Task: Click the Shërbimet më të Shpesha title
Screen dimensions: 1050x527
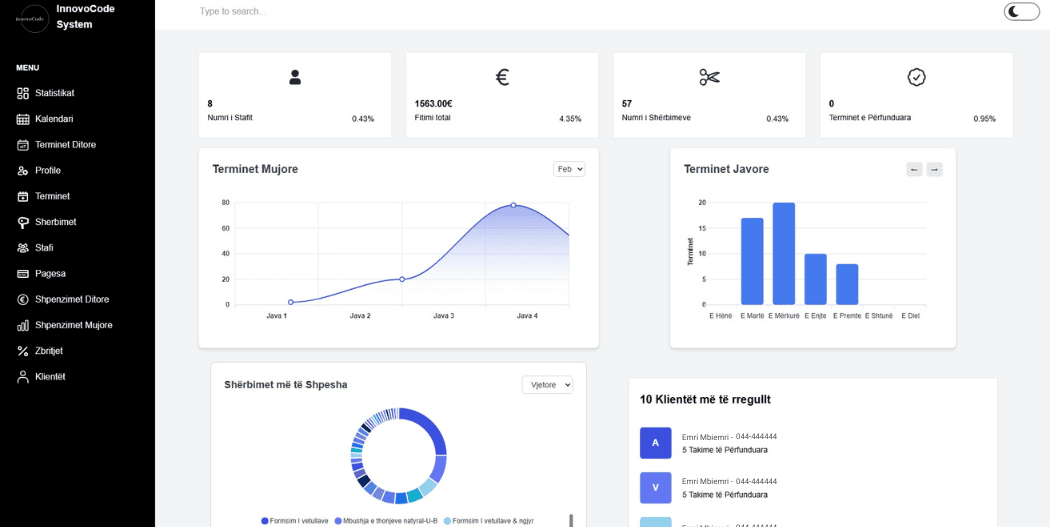Action: 285,384
